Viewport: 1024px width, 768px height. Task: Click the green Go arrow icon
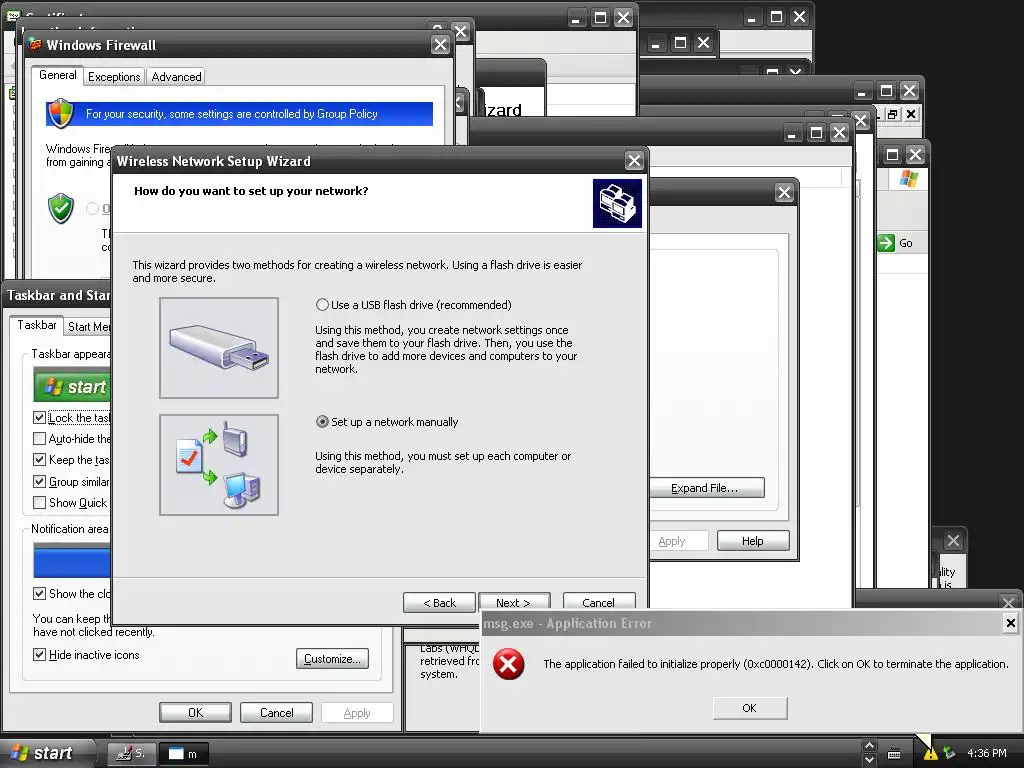(886, 243)
